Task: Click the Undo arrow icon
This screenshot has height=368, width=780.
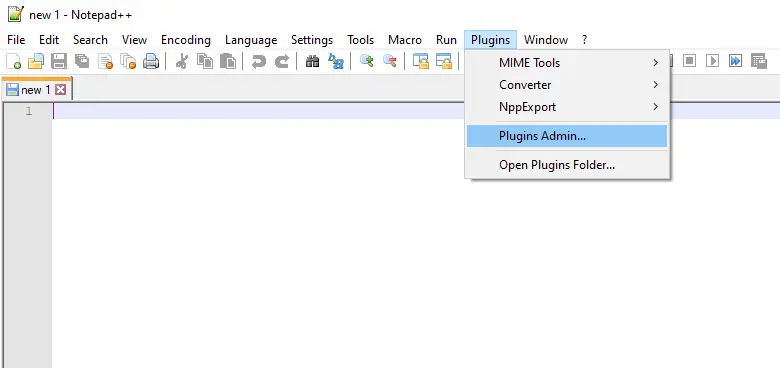Action: pos(259,62)
